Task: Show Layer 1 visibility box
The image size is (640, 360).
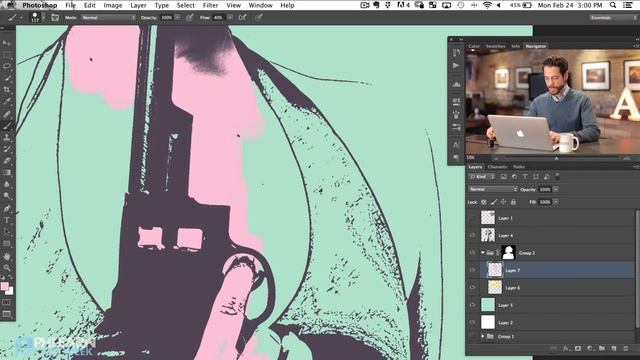Action: pyautogui.click(x=472, y=218)
